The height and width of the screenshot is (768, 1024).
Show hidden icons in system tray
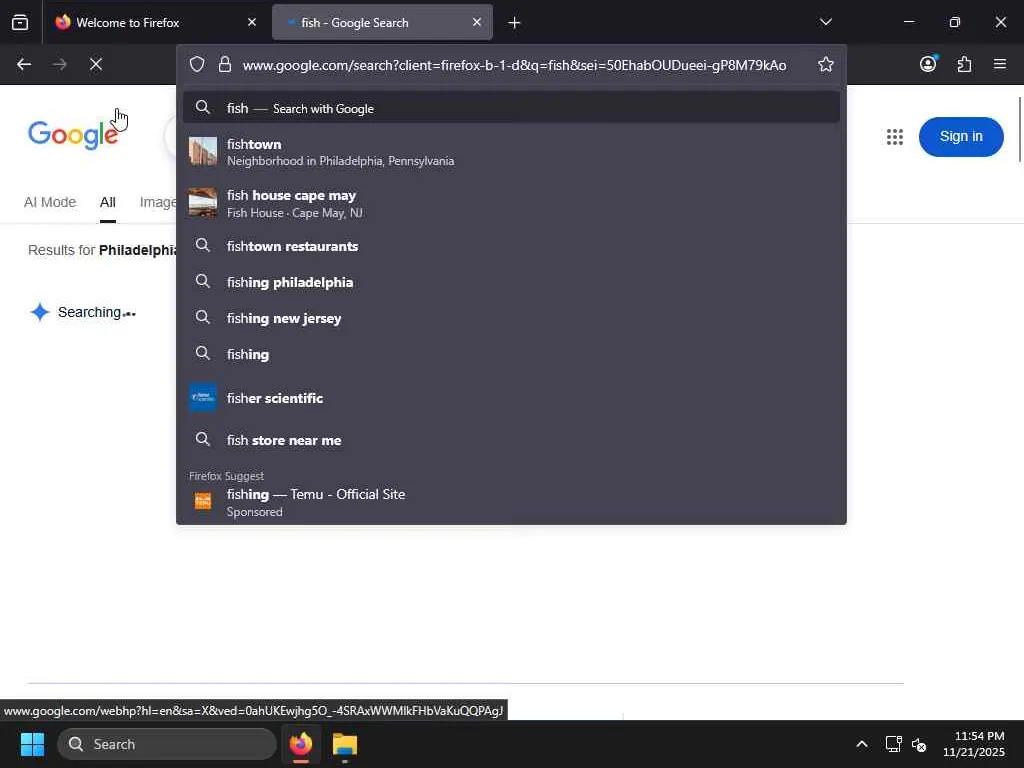pos(862,744)
